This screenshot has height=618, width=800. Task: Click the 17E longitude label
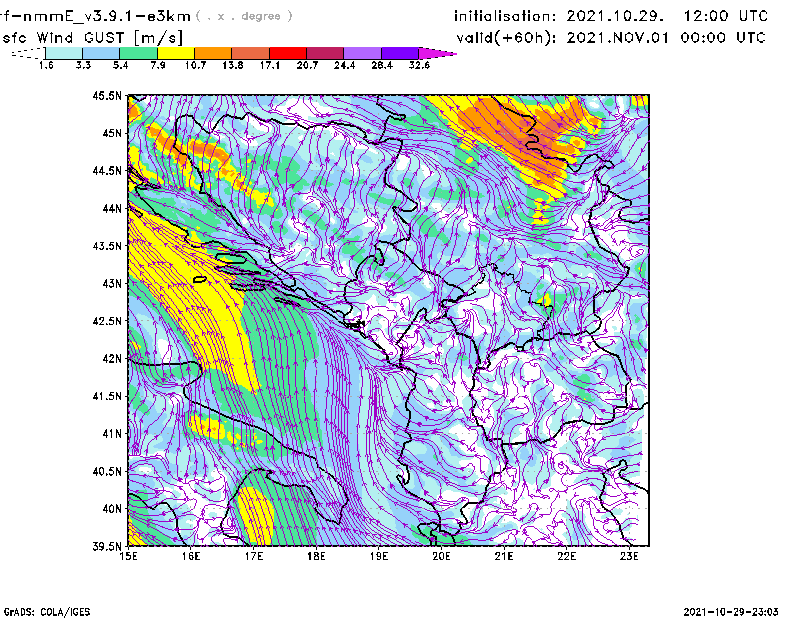tap(254, 556)
